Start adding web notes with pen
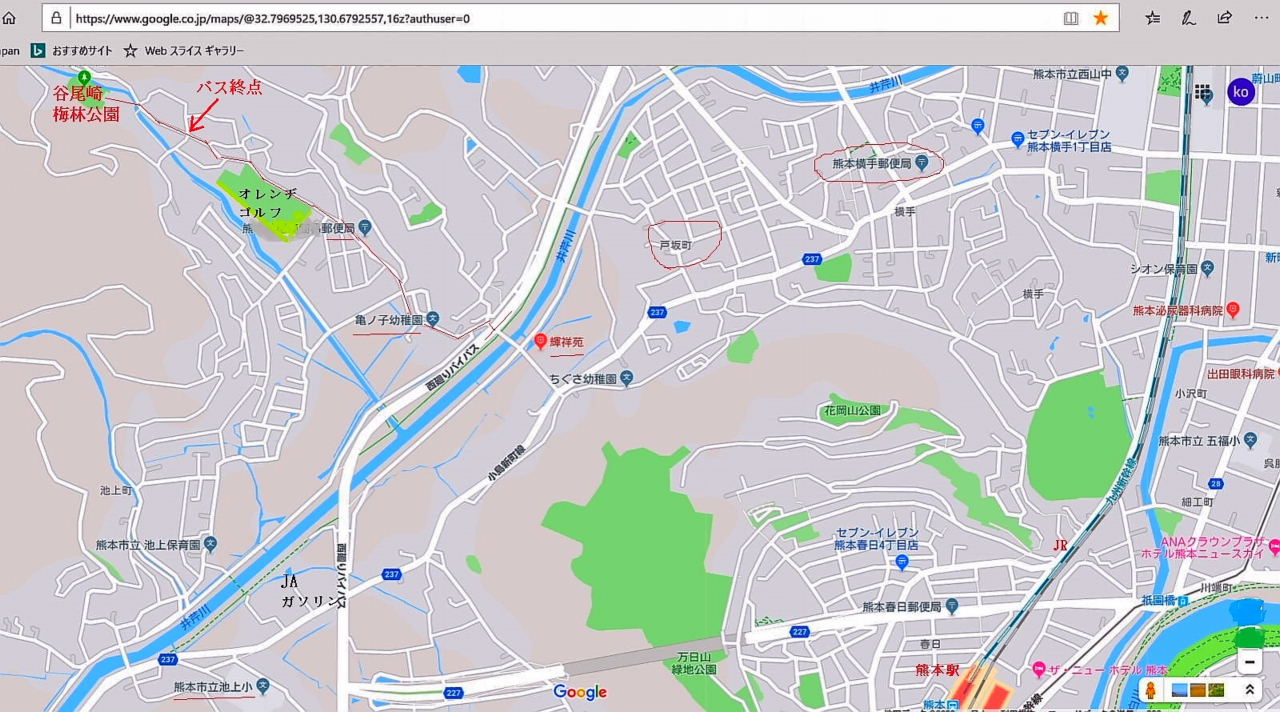The image size is (1280, 712). point(1188,18)
